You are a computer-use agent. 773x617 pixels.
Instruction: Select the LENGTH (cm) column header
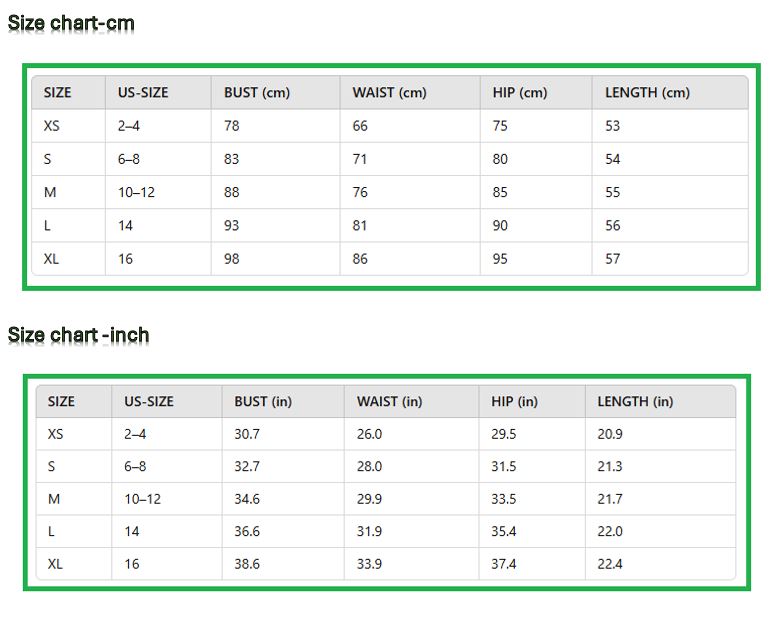647,93
